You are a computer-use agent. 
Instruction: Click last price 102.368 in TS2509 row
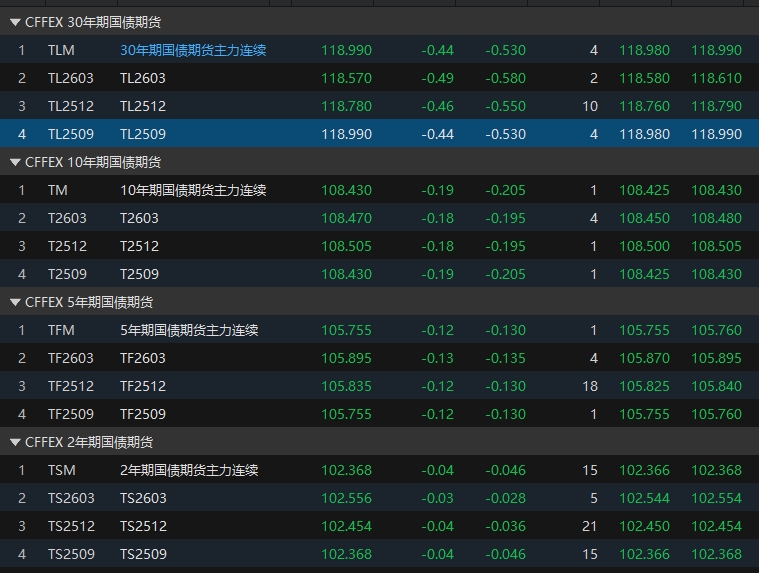click(347, 554)
